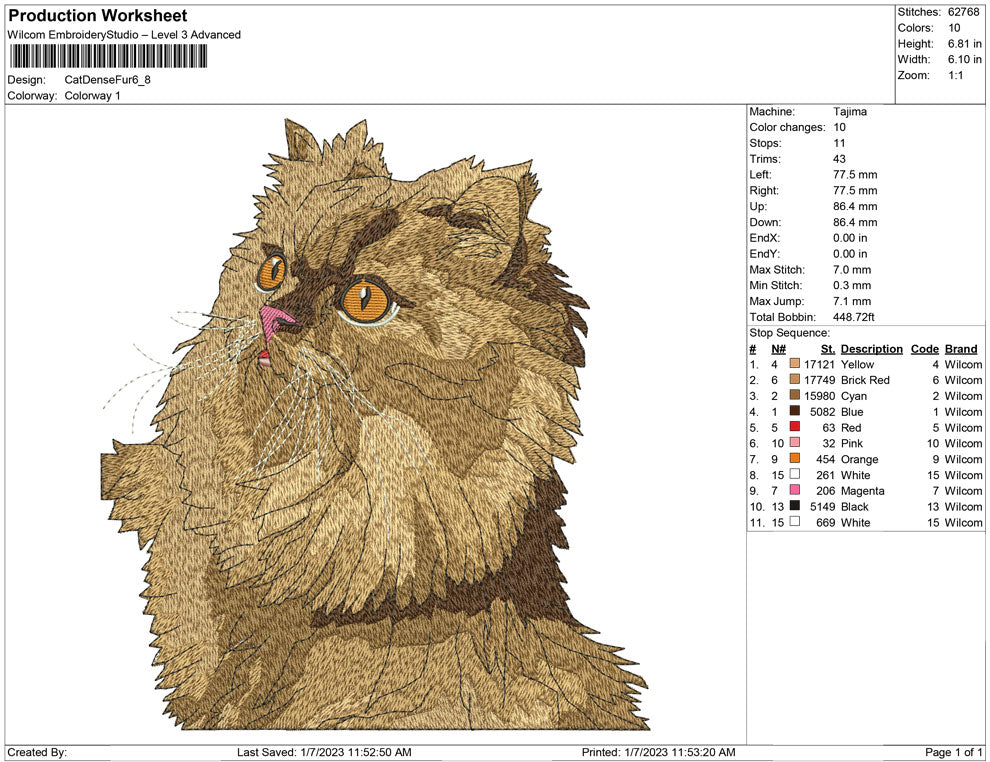Click the Code column header
This screenshot has height=762, width=990.
pyautogui.click(x=925, y=349)
